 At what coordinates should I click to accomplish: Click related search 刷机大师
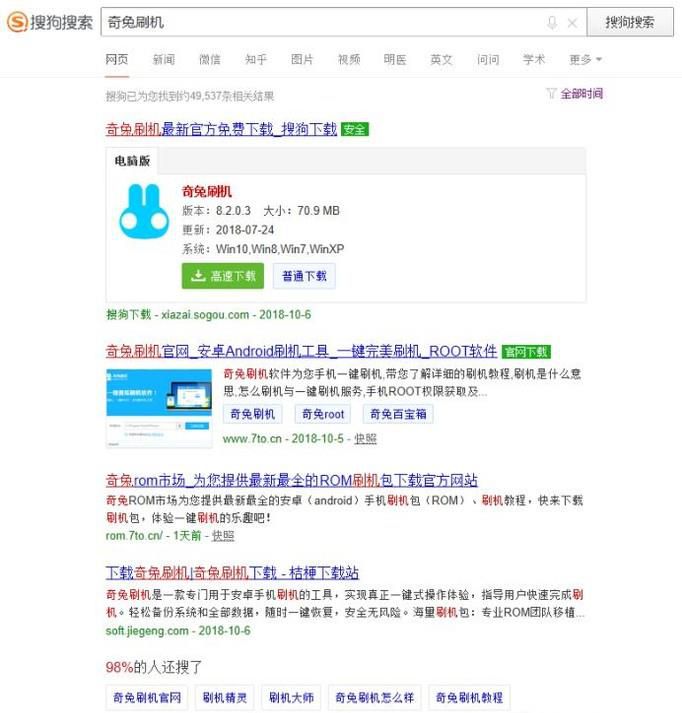tap(291, 698)
